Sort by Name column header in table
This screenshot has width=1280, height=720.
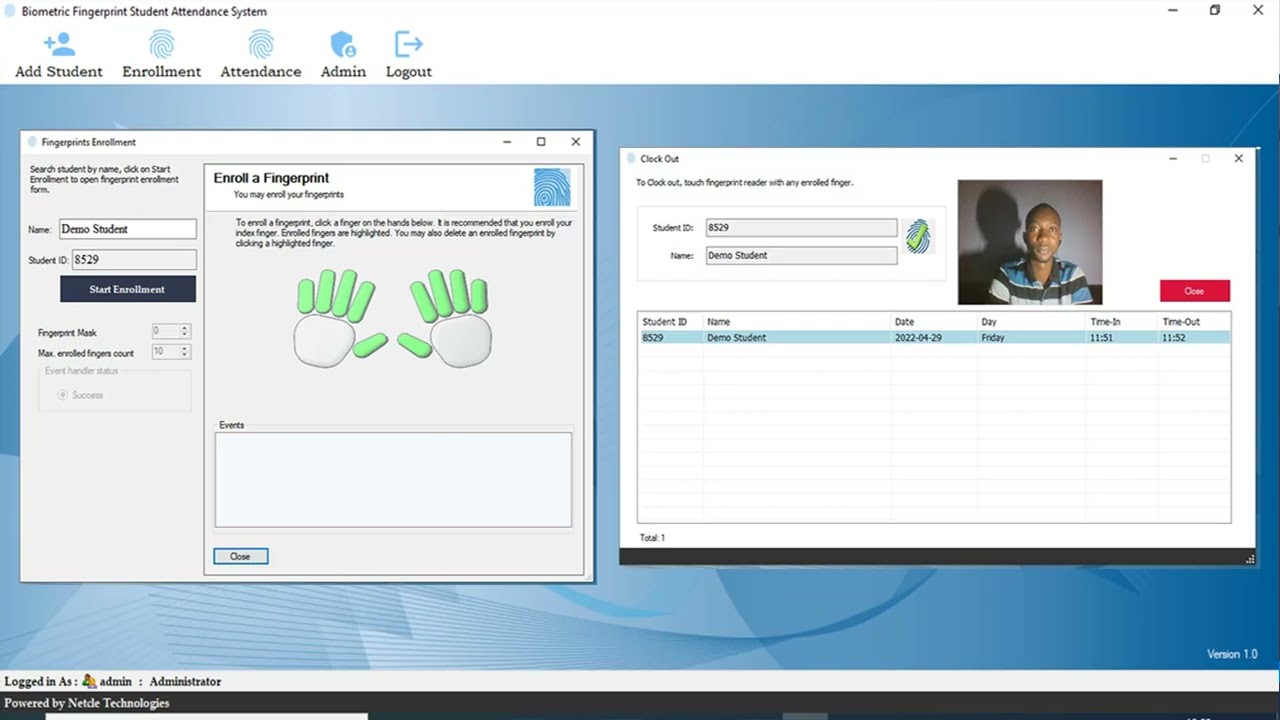tap(797, 322)
